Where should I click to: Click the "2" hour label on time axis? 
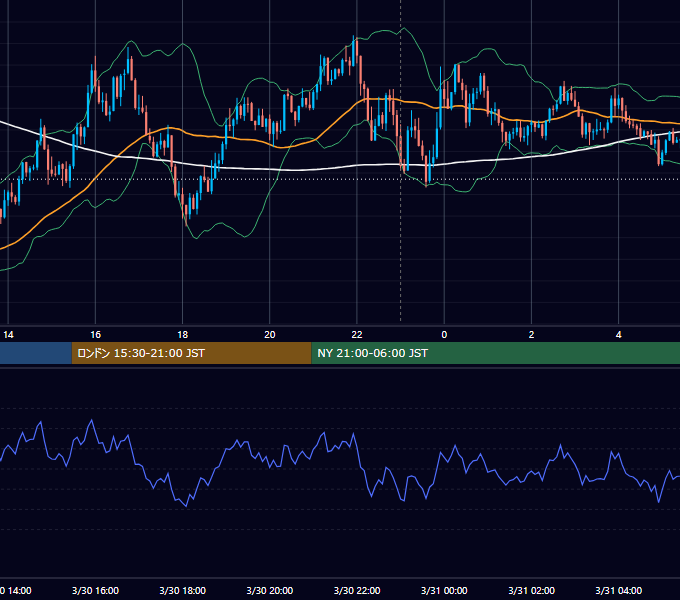[x=531, y=335]
